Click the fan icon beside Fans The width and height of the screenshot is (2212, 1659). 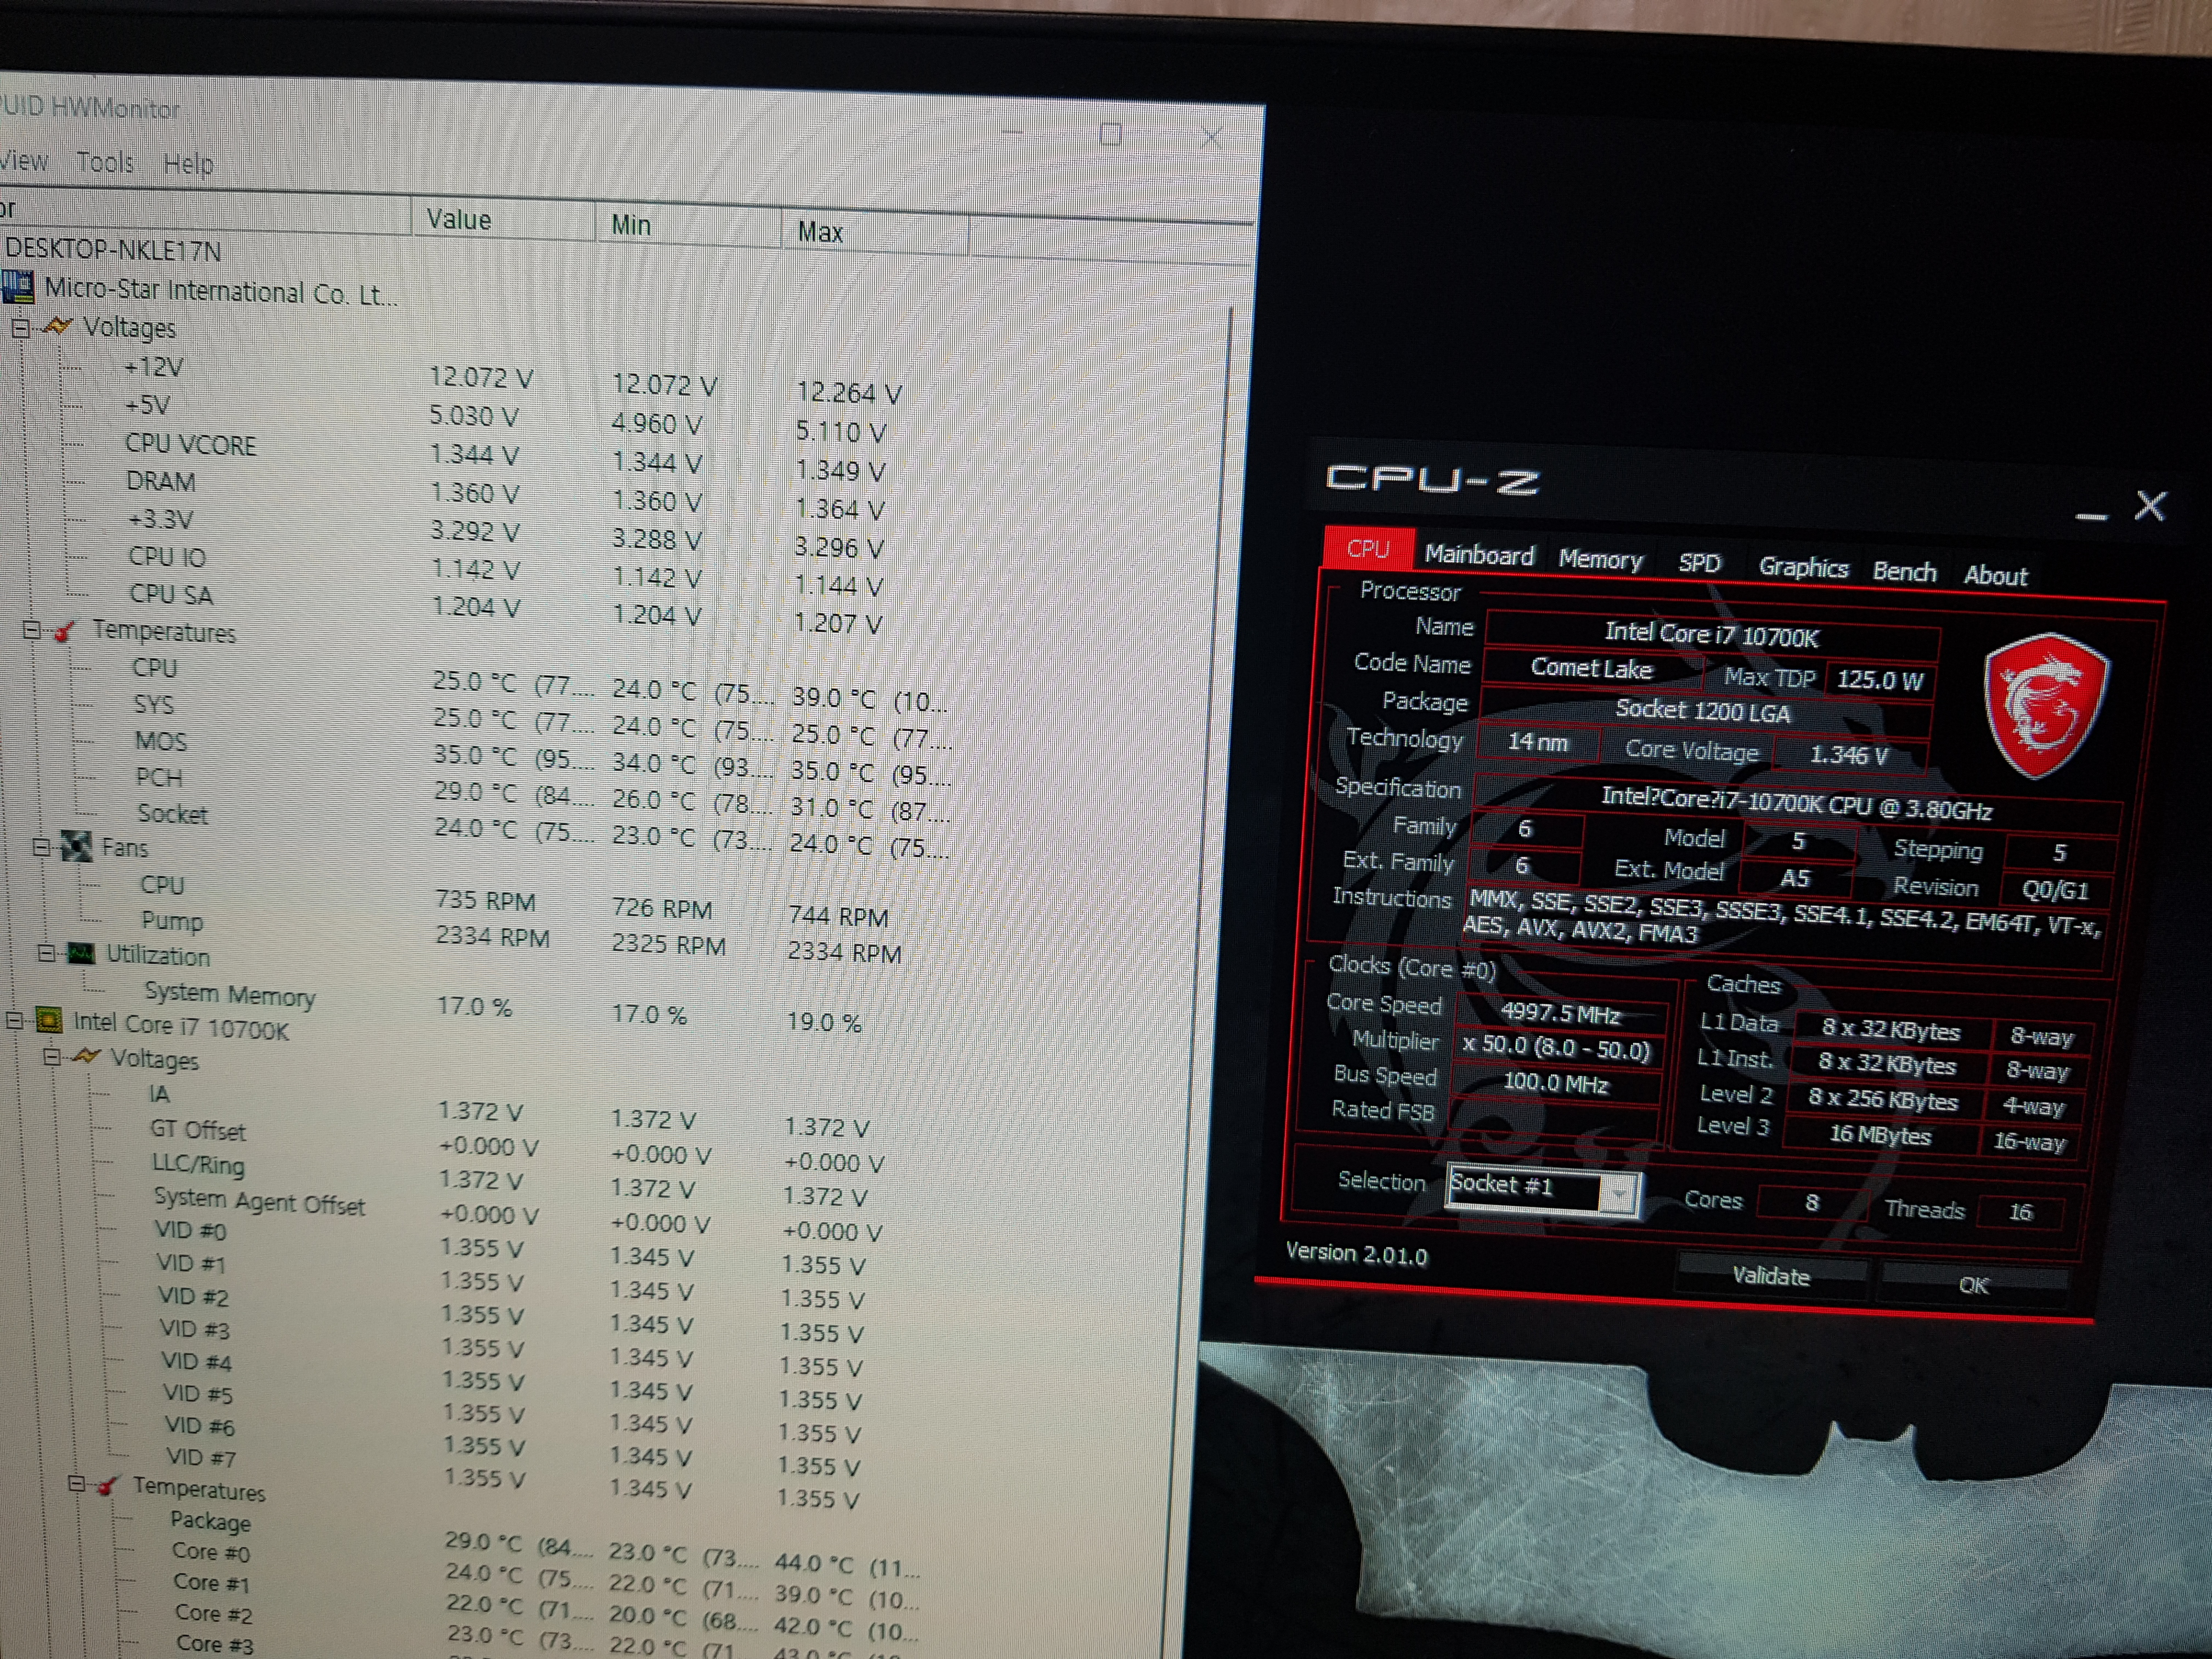coord(77,847)
